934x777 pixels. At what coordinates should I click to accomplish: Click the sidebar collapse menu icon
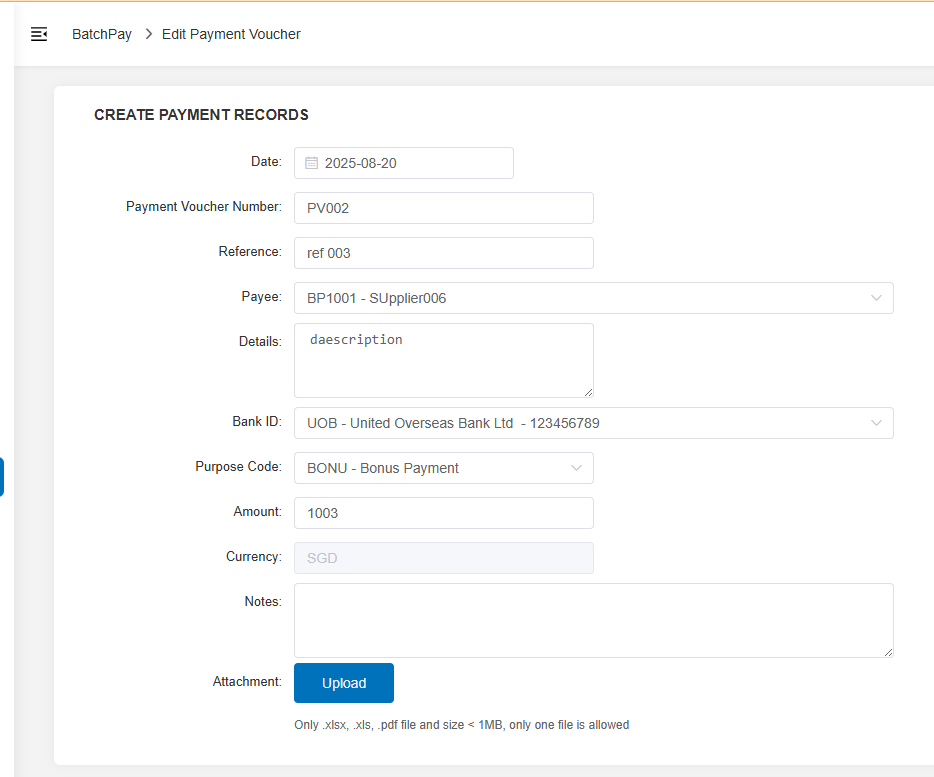(39, 34)
